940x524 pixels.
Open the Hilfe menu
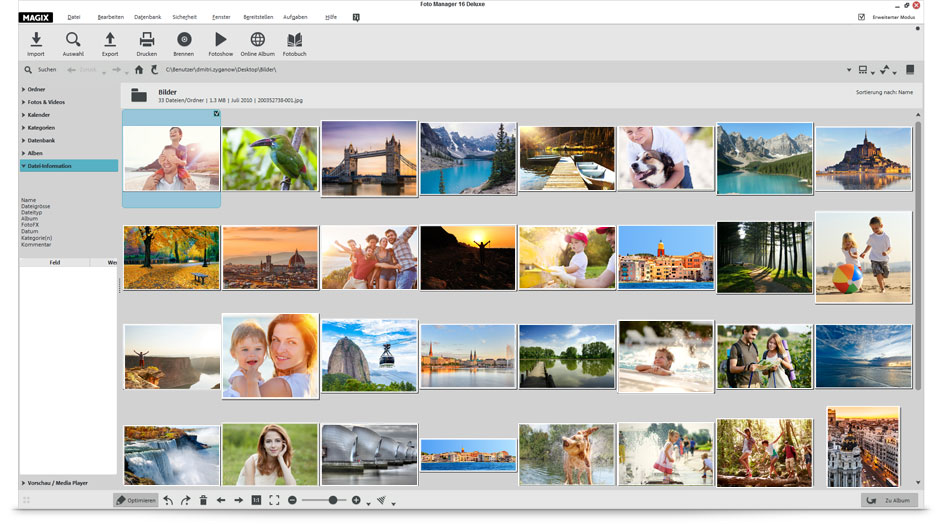(x=331, y=17)
